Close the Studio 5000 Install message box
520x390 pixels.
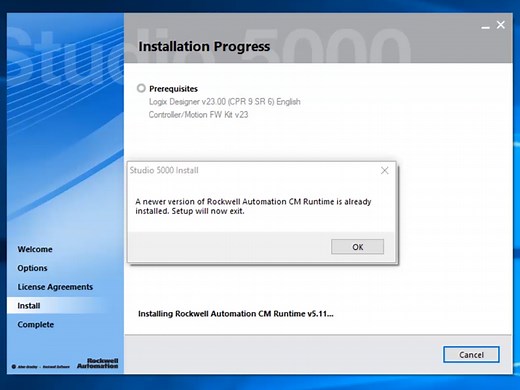[x=384, y=171]
